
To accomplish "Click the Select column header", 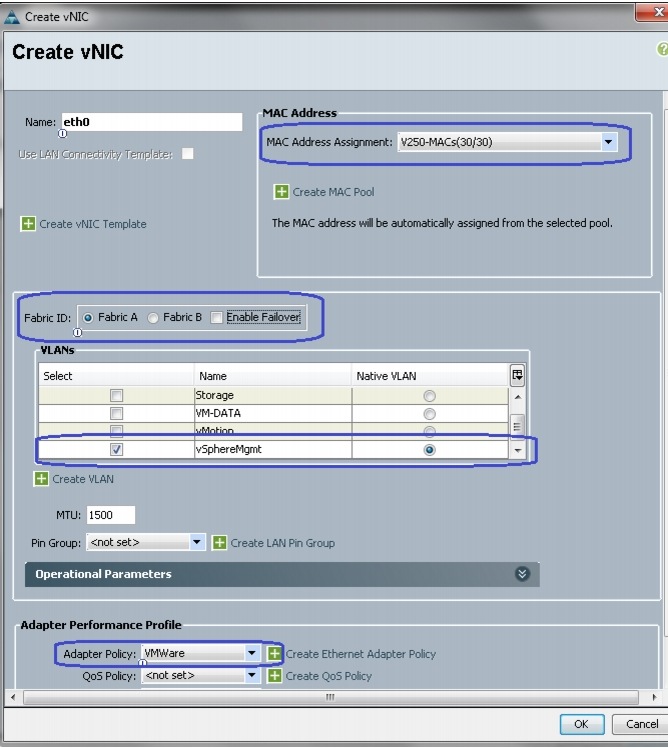I will pos(116,375).
